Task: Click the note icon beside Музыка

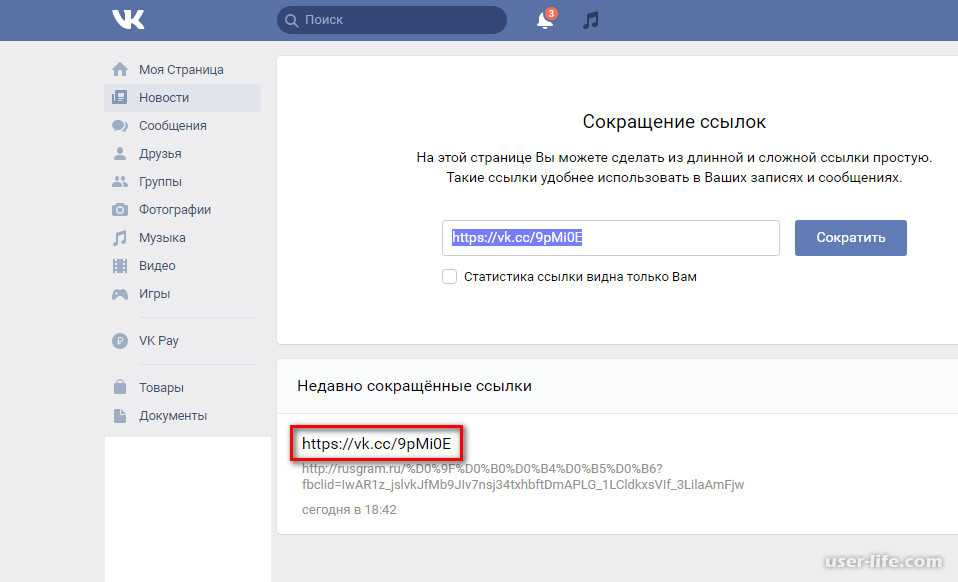Action: tap(120, 238)
